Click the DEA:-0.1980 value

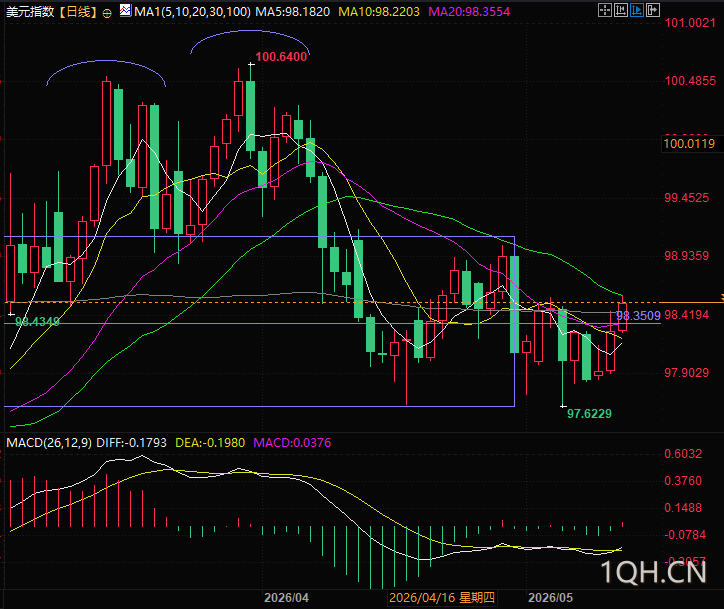click(x=210, y=443)
